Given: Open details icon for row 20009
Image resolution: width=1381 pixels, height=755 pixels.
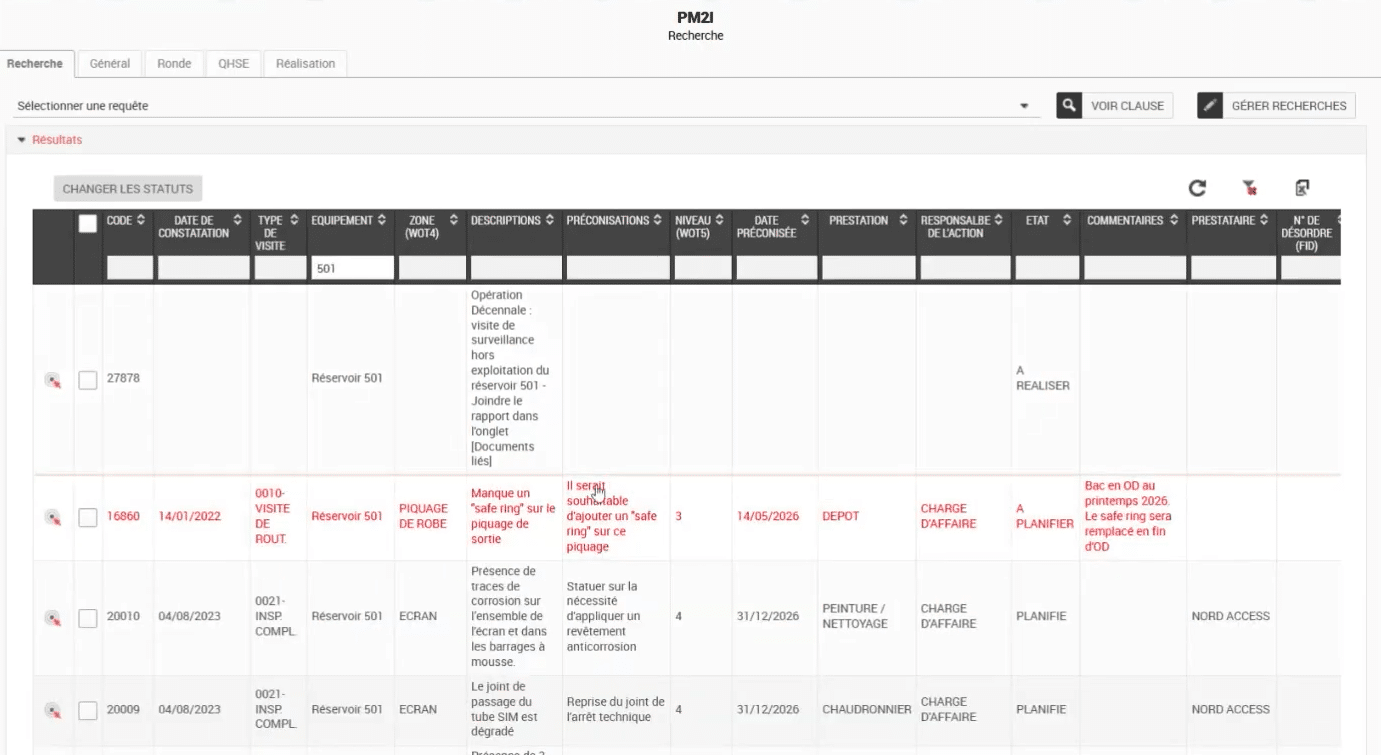Looking at the screenshot, I should [x=53, y=710].
